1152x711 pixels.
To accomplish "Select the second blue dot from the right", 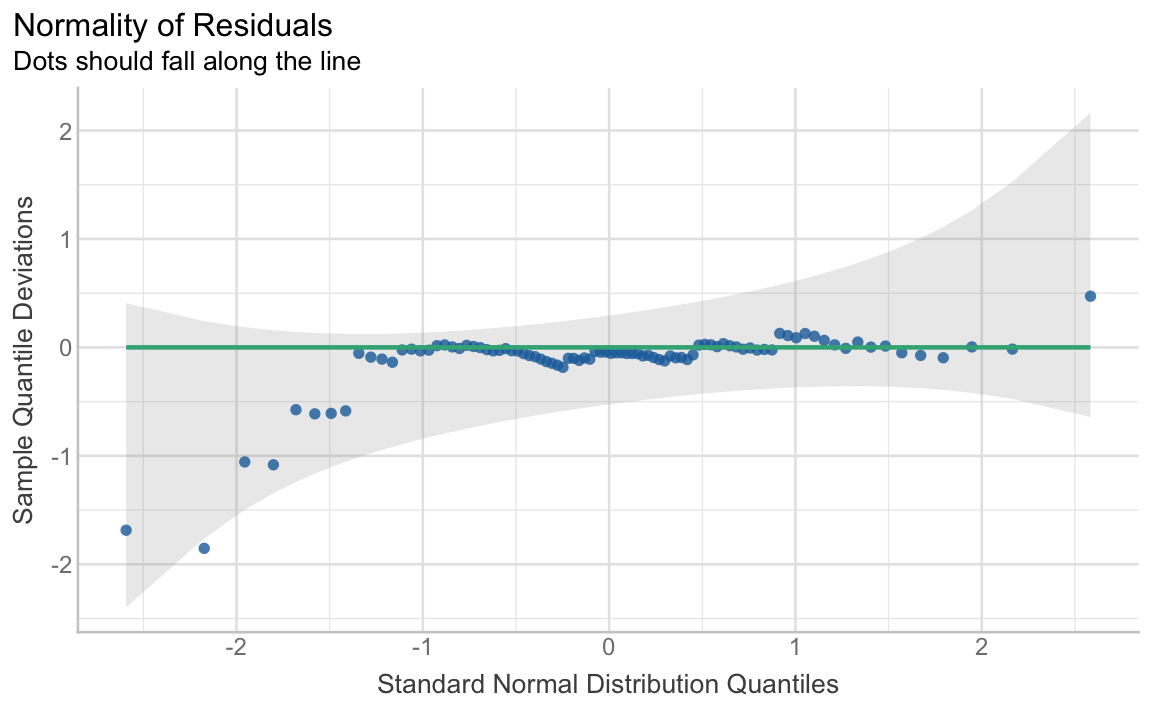I will (x=1012, y=349).
